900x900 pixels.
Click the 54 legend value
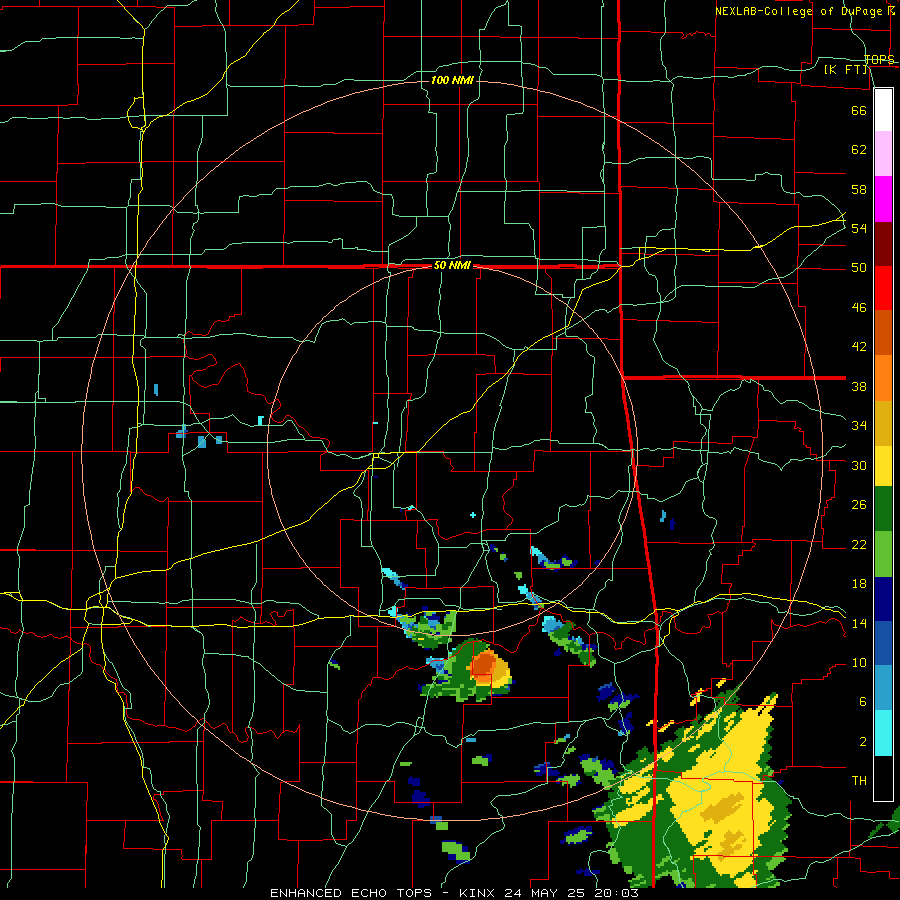click(859, 228)
